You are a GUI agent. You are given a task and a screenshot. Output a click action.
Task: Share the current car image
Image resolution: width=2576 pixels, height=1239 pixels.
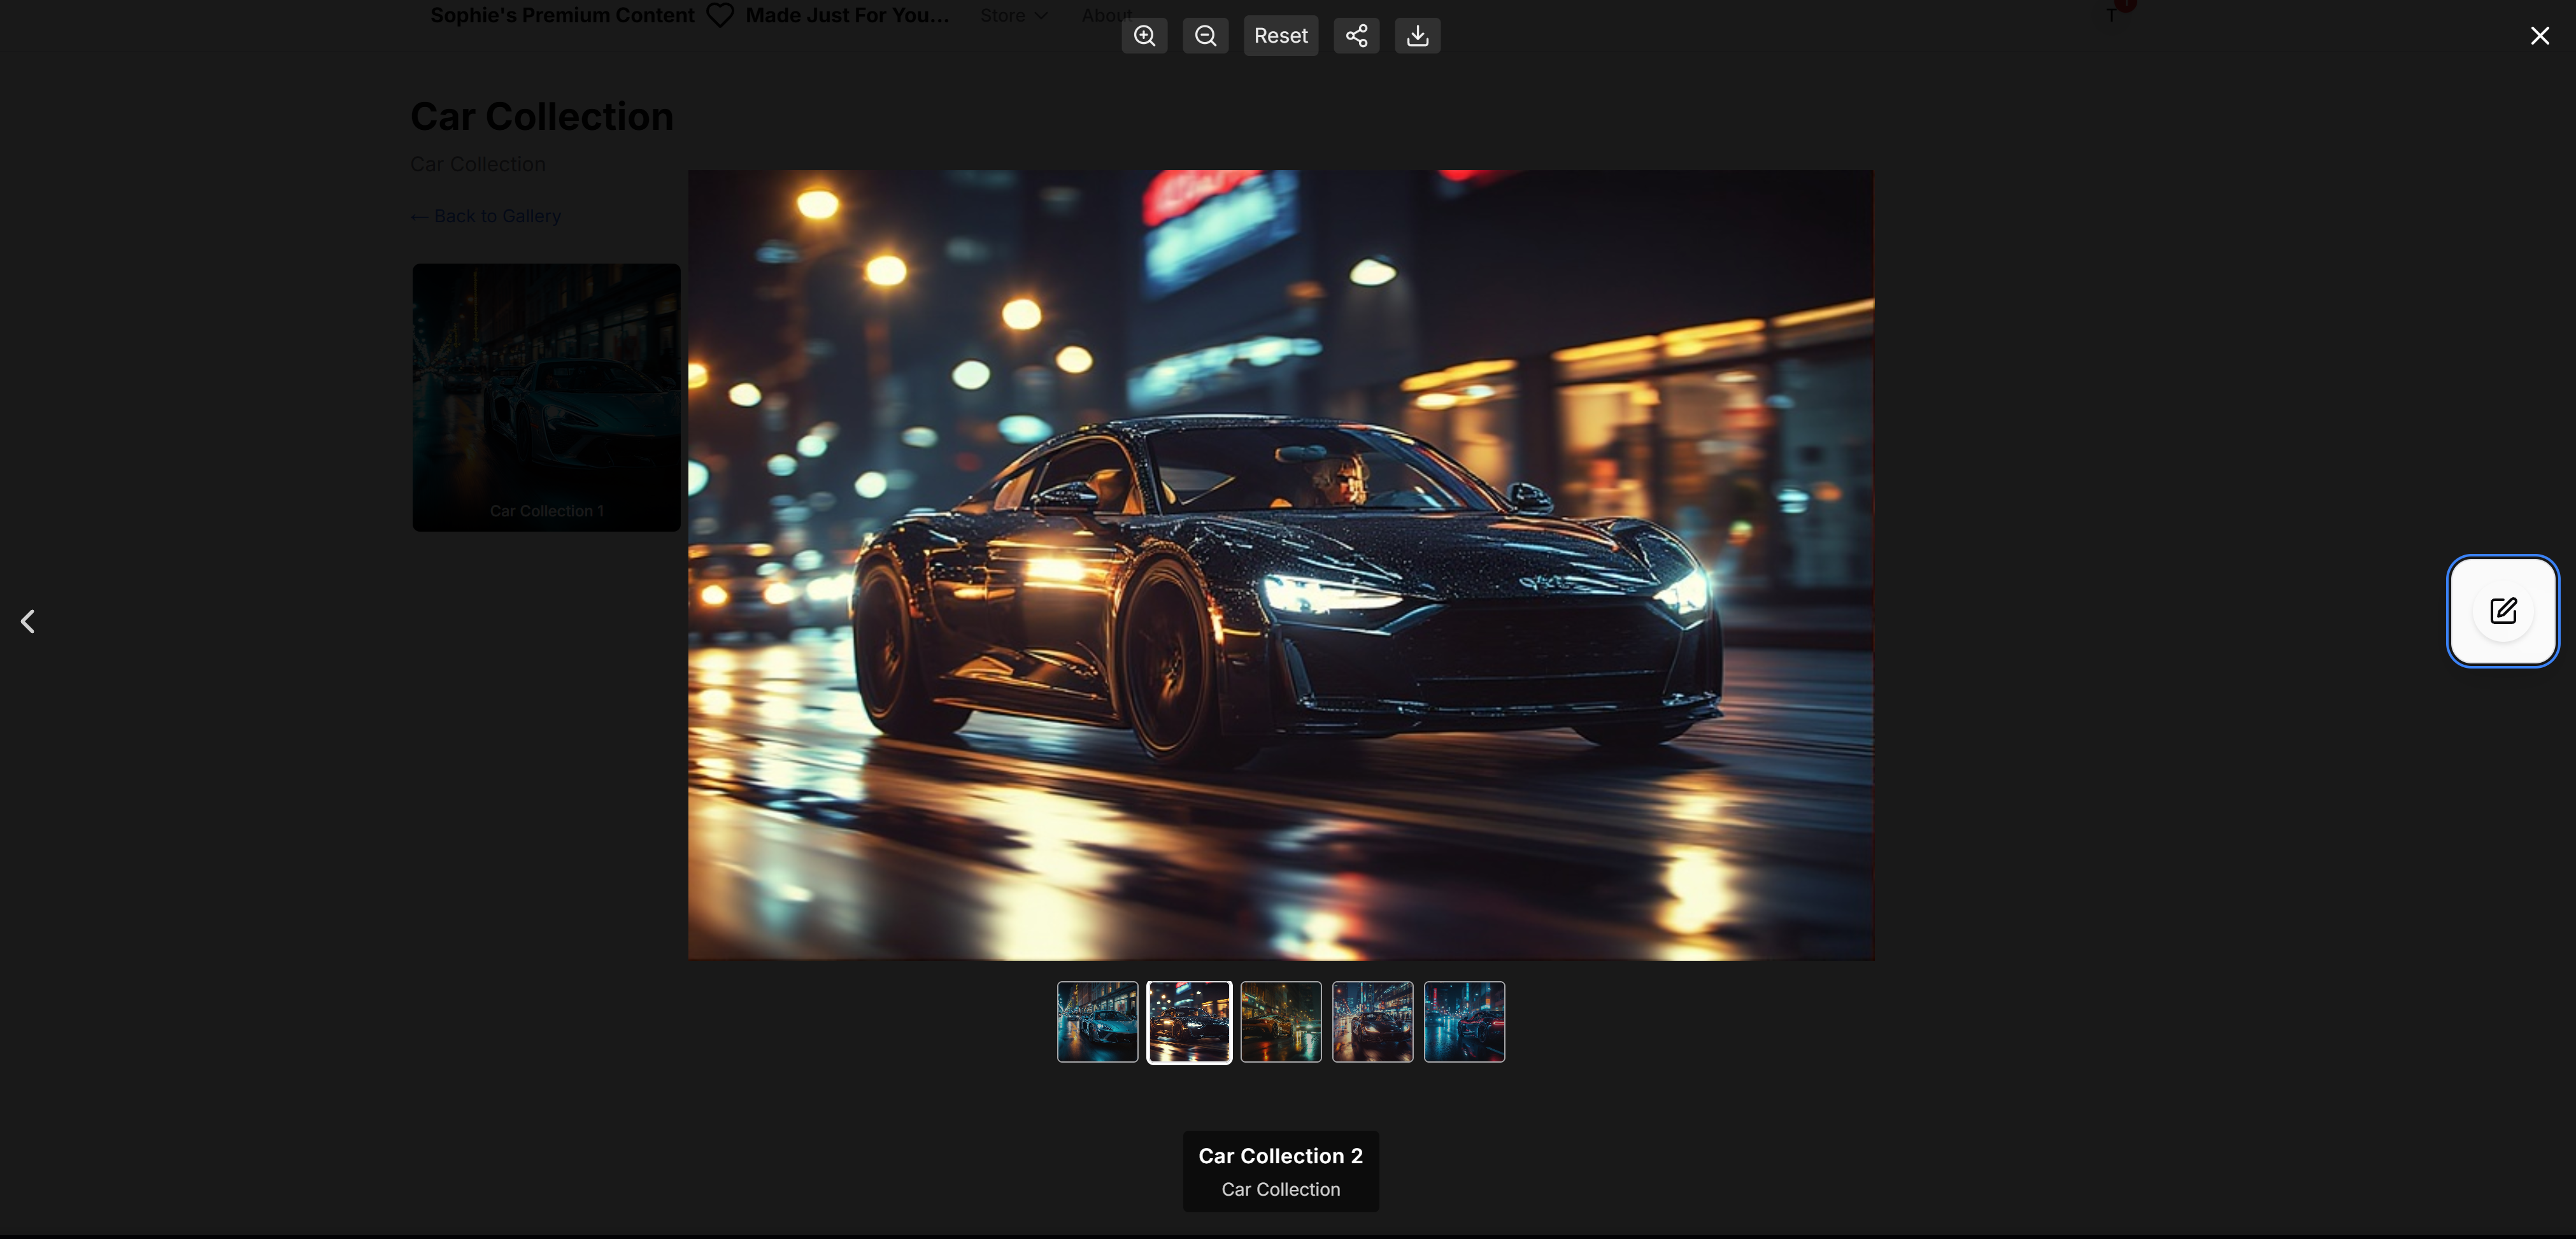pos(1356,36)
